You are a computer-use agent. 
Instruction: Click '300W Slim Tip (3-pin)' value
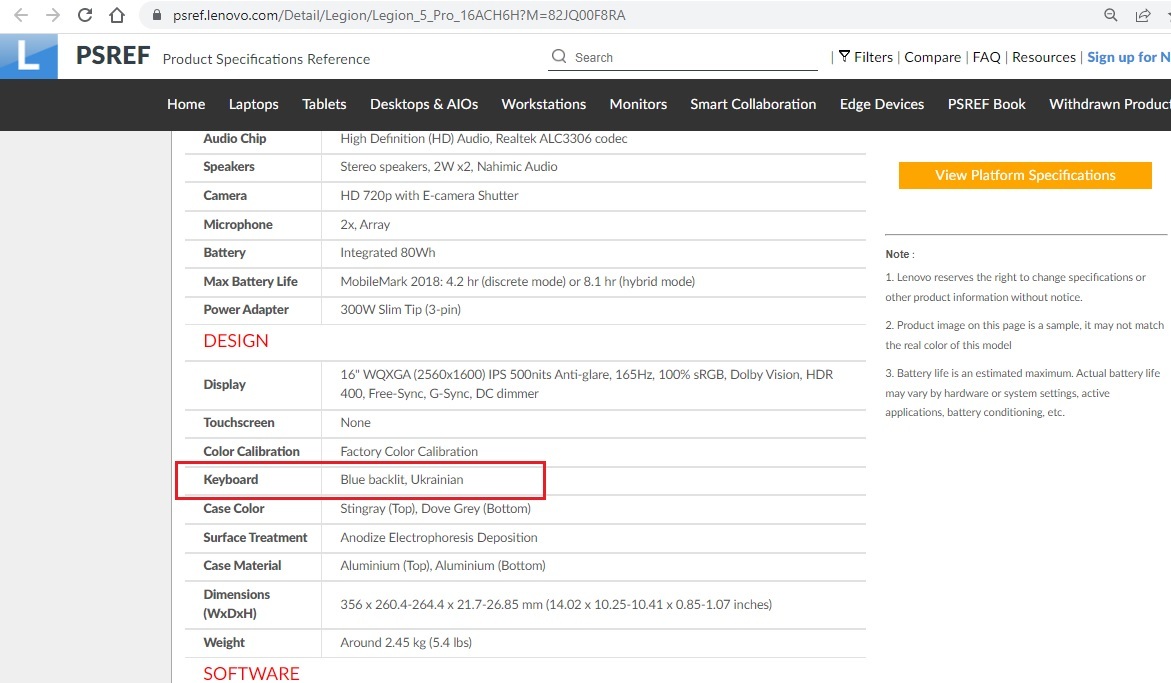400,310
